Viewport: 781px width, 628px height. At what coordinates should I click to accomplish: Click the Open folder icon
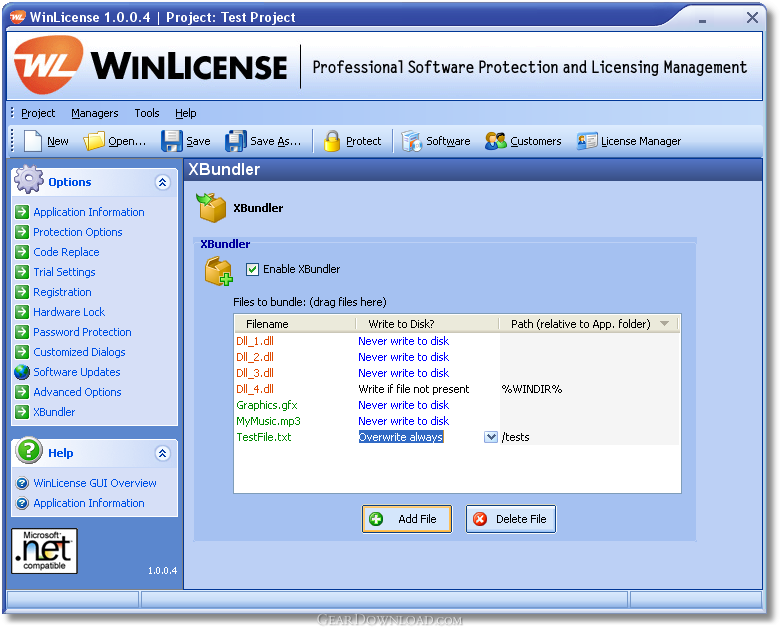point(94,141)
